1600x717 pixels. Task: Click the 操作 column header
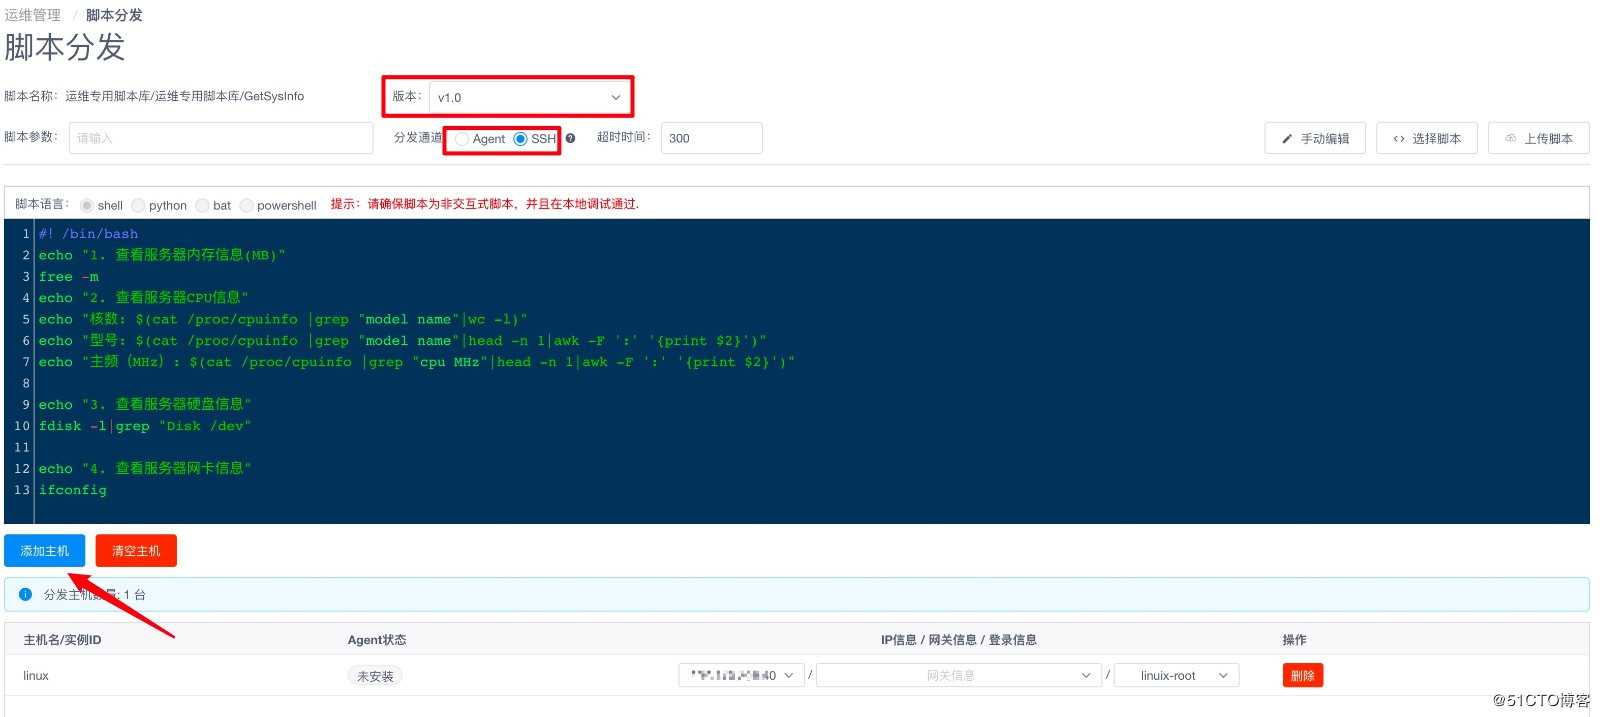(1294, 640)
